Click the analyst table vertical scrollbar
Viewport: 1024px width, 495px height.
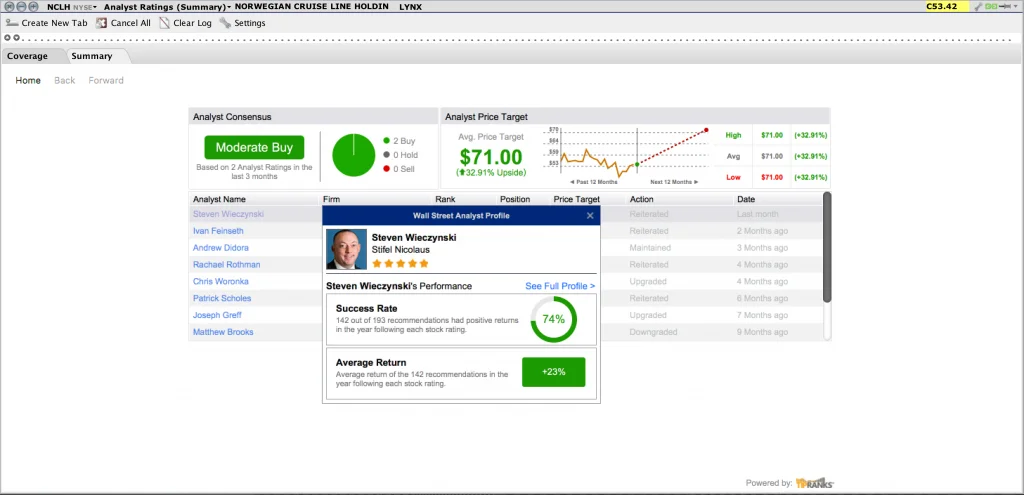(827, 248)
